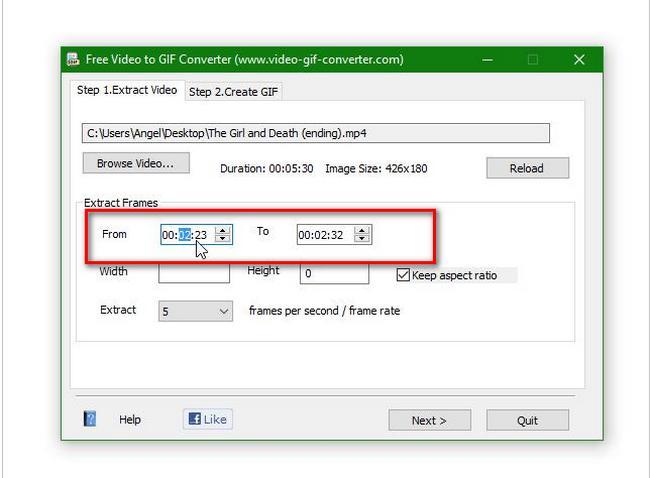The width and height of the screenshot is (650, 478).
Task: Switch to Step 1.Extract Video tab
Action: click(127, 90)
